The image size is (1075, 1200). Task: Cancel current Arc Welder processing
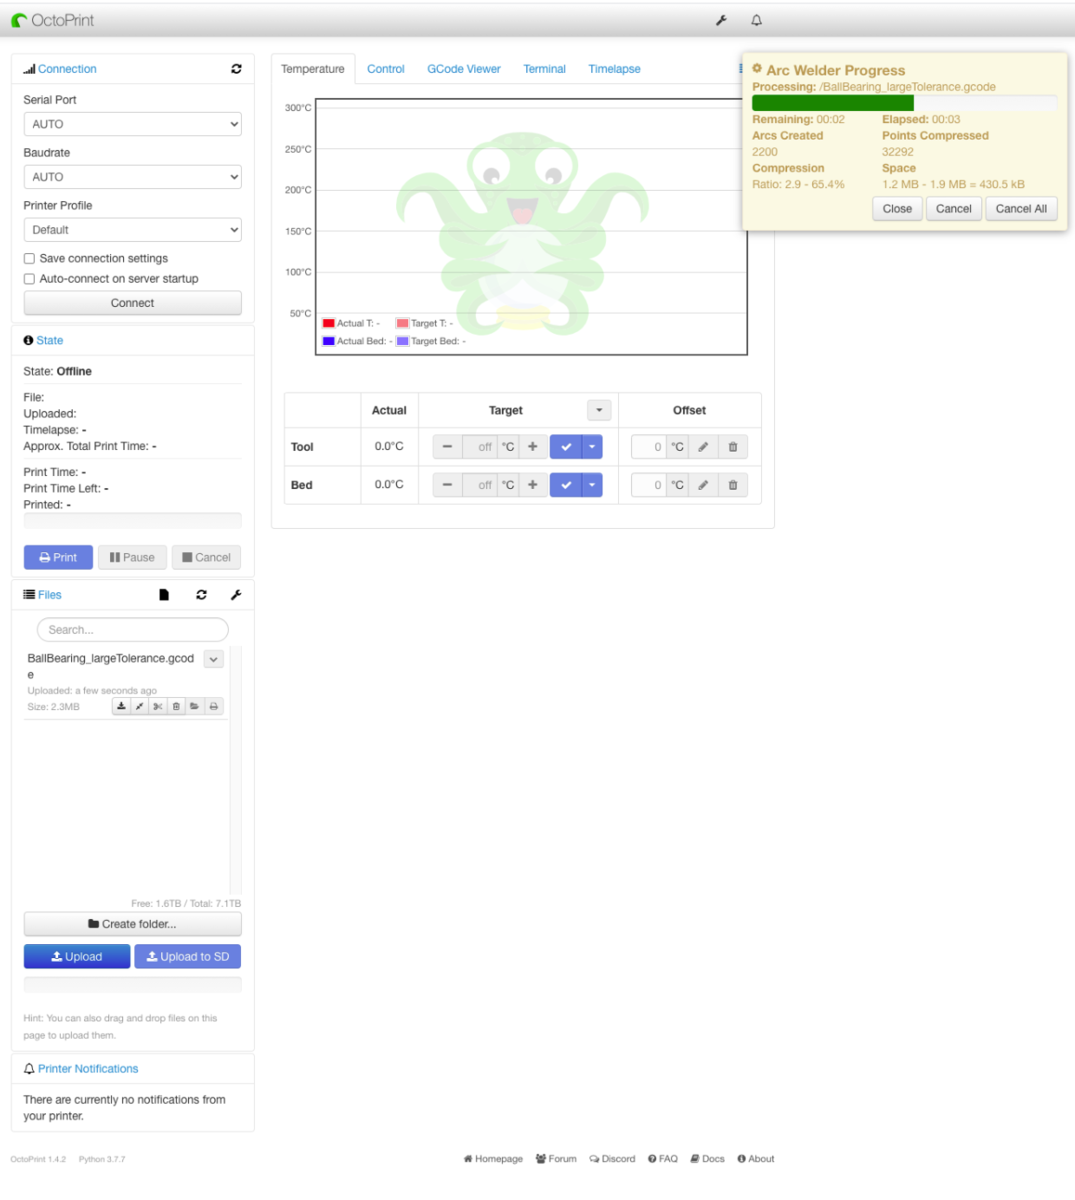[x=954, y=209]
